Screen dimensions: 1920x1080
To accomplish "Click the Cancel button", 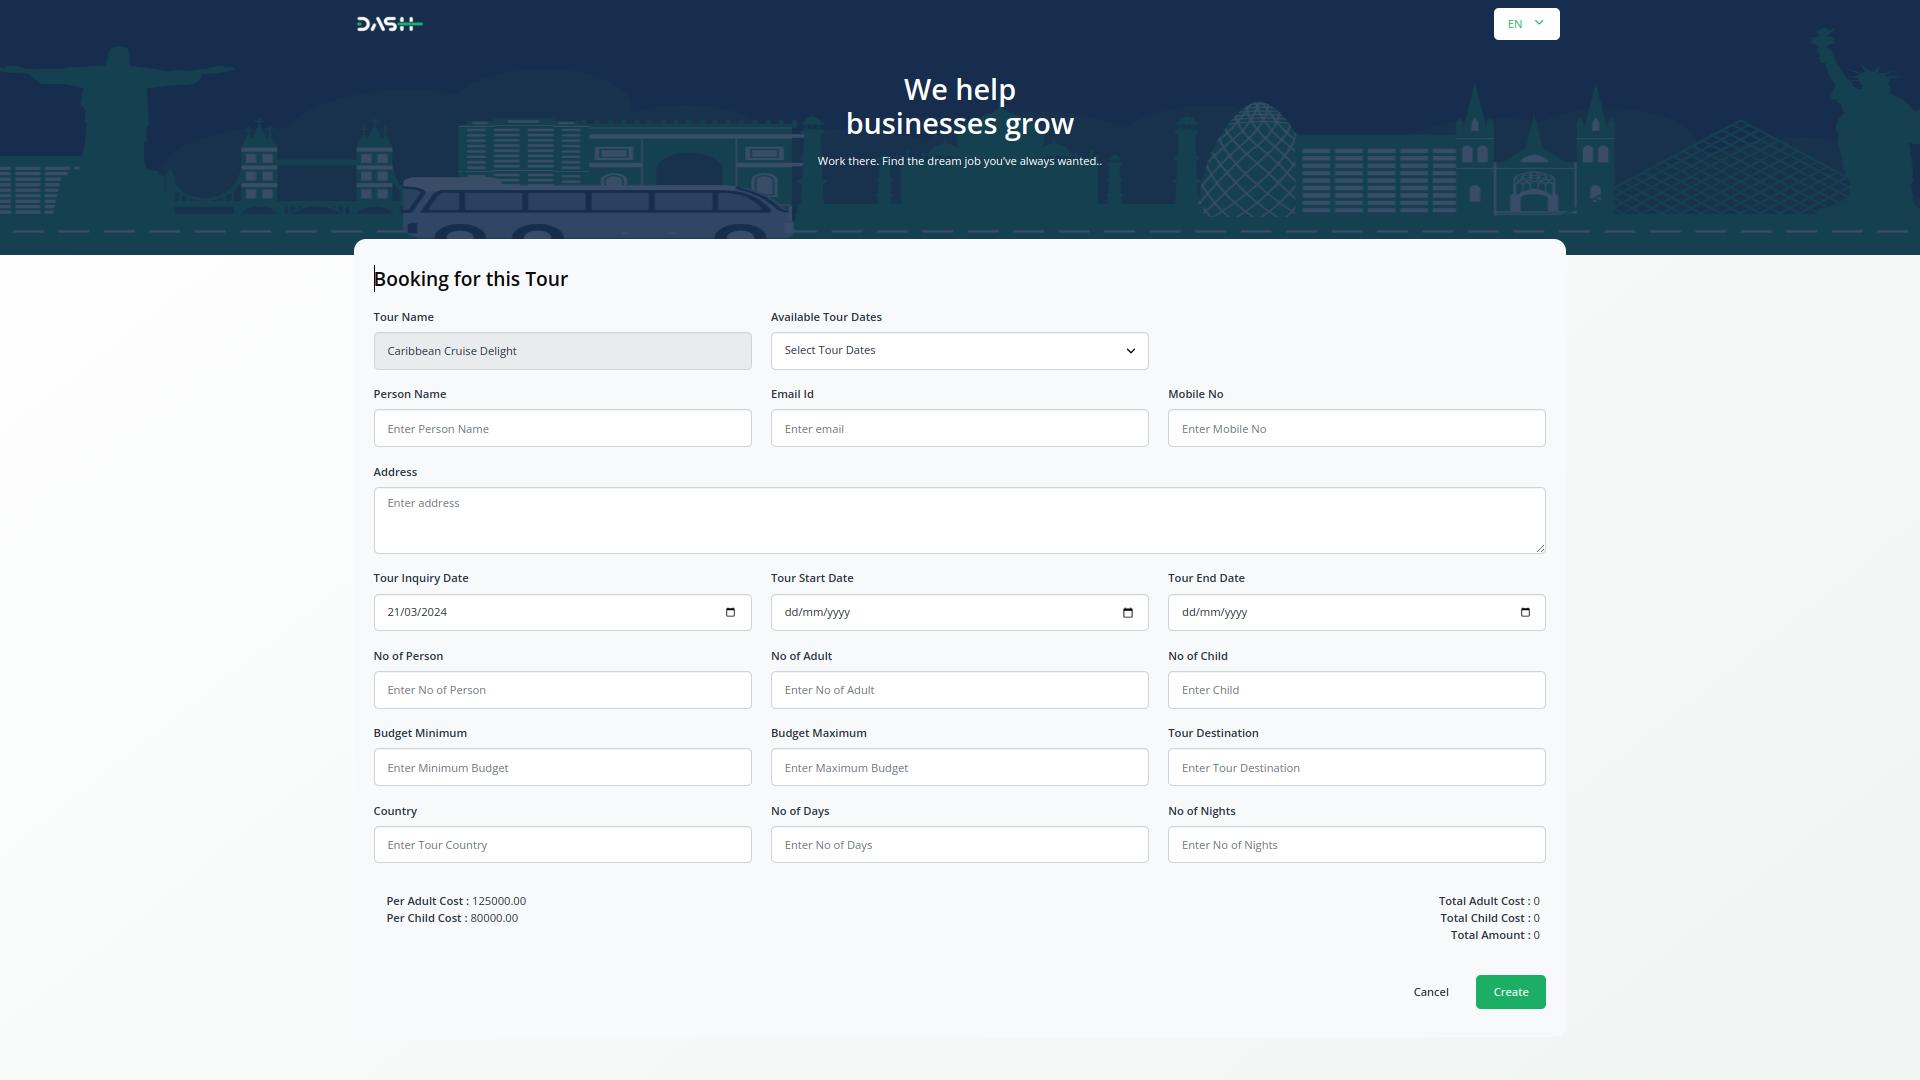I will pyautogui.click(x=1430, y=992).
